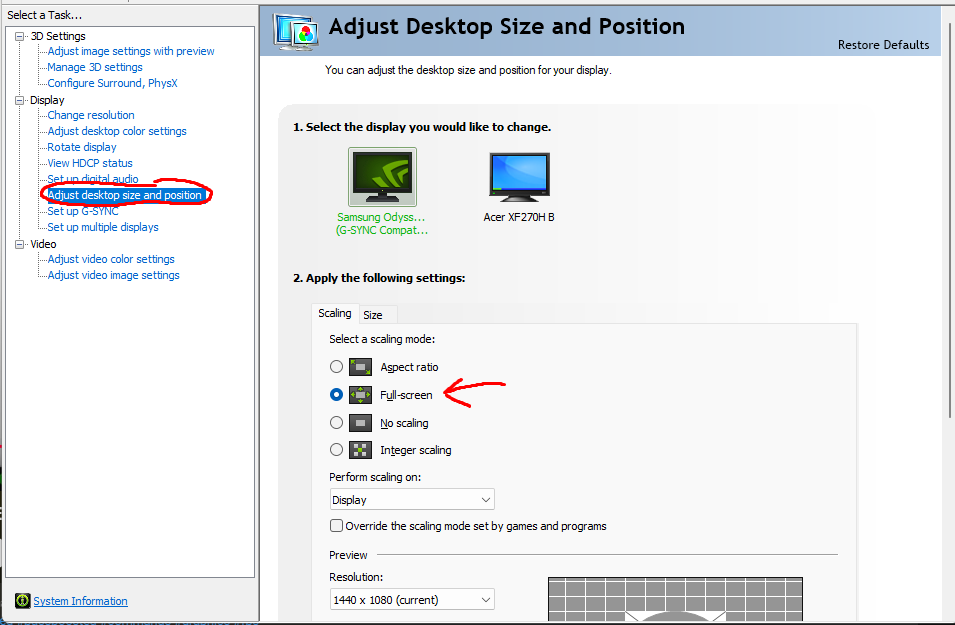Select the Samsung Odyssey display monitor icon
Viewport: 955px width, 625px height.
click(382, 177)
